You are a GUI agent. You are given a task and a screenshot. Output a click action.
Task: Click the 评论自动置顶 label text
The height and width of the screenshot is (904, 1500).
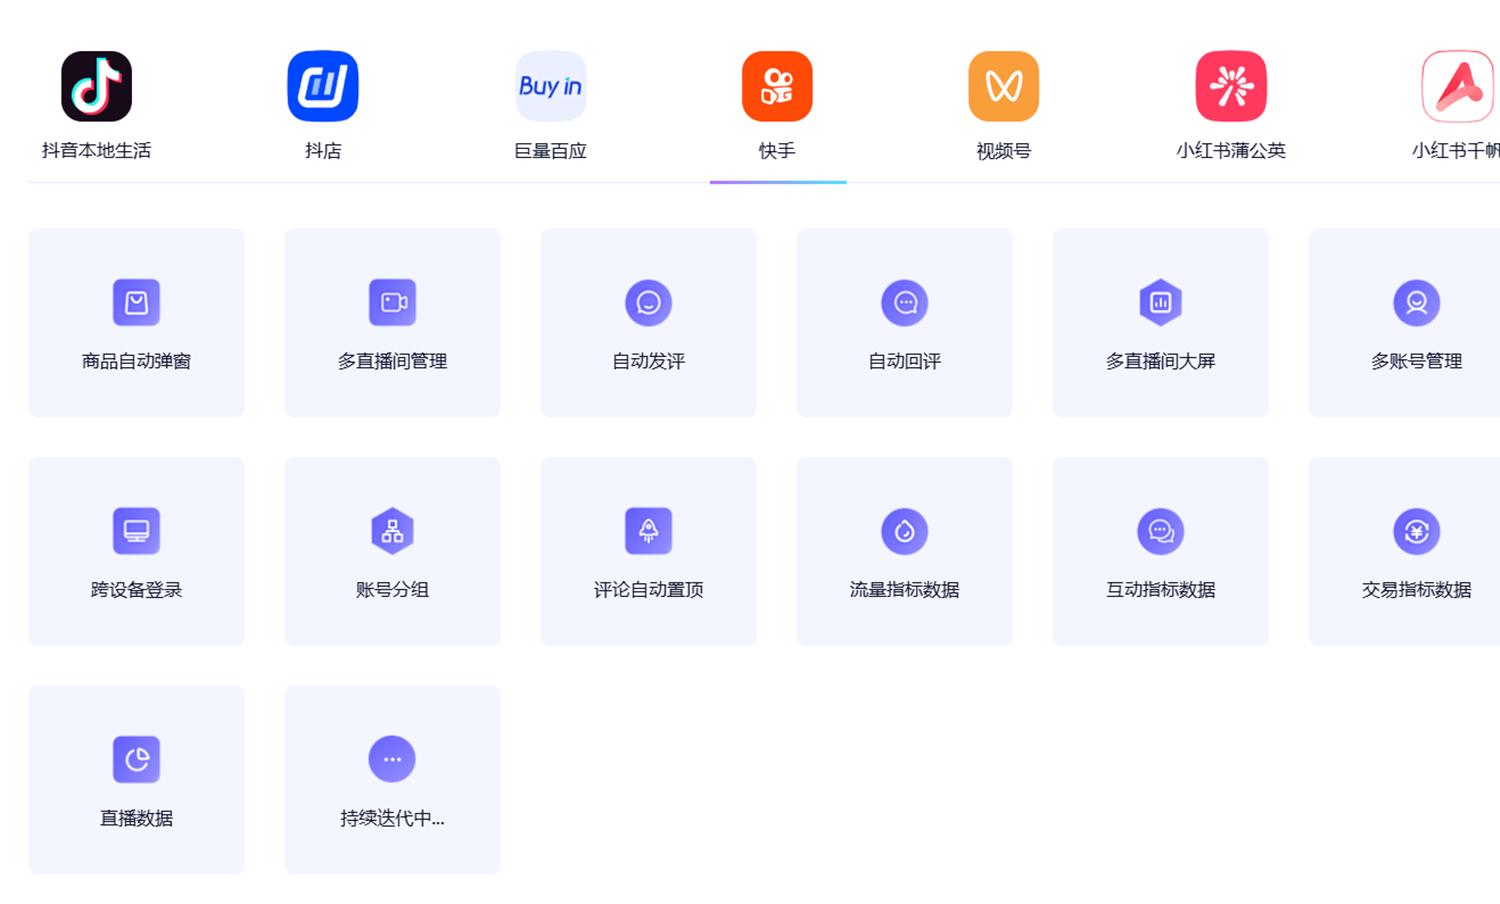click(x=648, y=590)
